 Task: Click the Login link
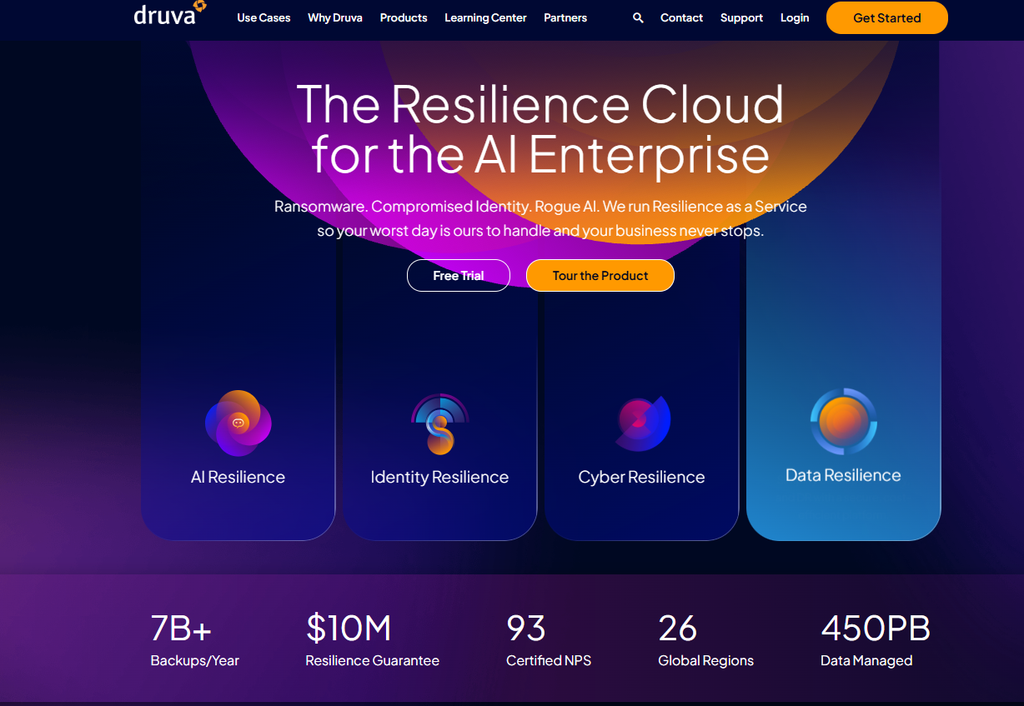(x=795, y=18)
